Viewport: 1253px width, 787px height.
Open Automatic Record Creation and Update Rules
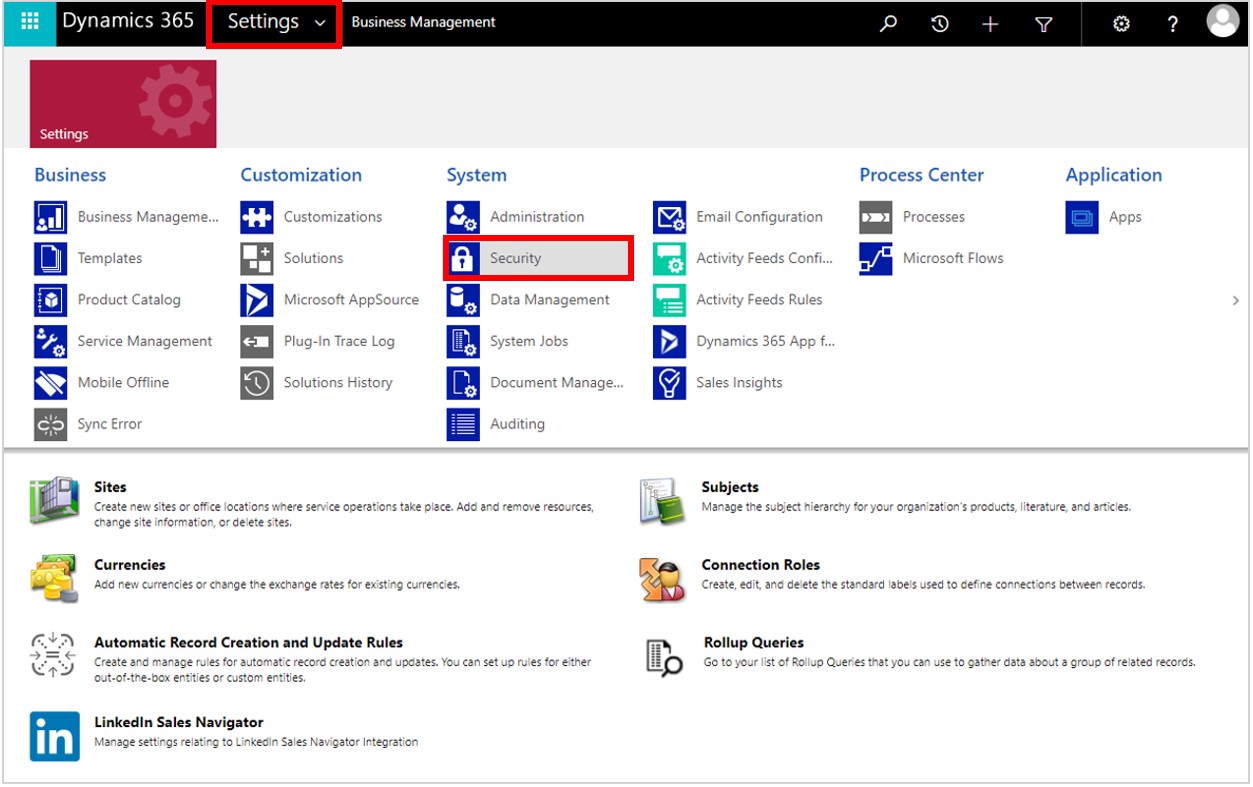tap(249, 643)
